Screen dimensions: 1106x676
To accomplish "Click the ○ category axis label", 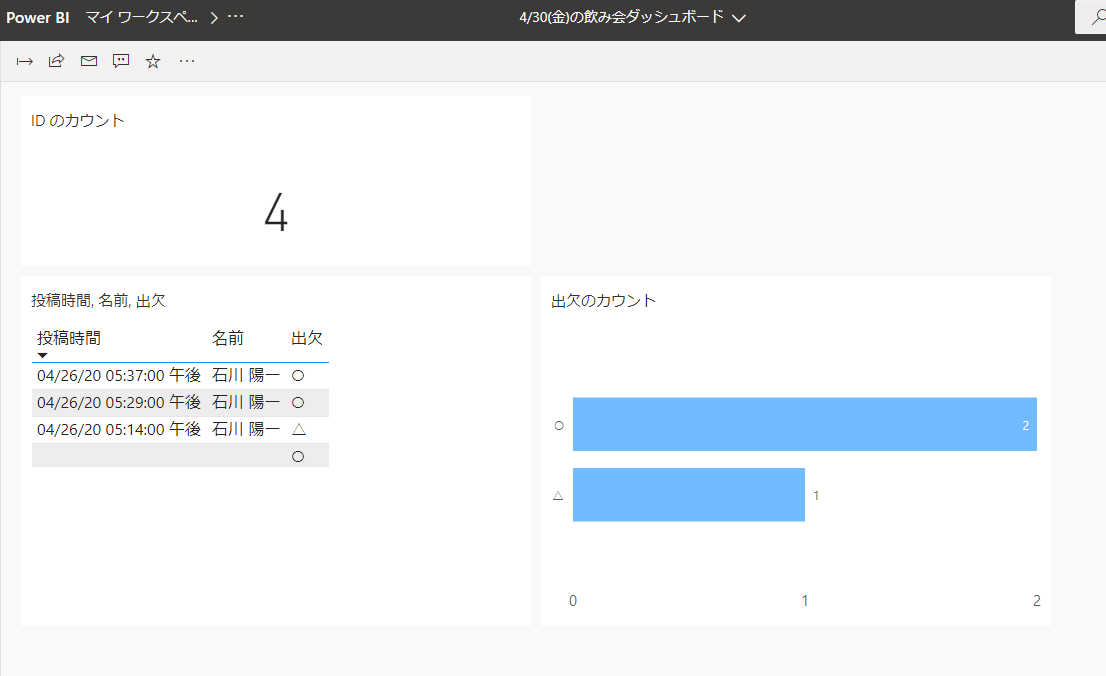I will coord(559,425).
